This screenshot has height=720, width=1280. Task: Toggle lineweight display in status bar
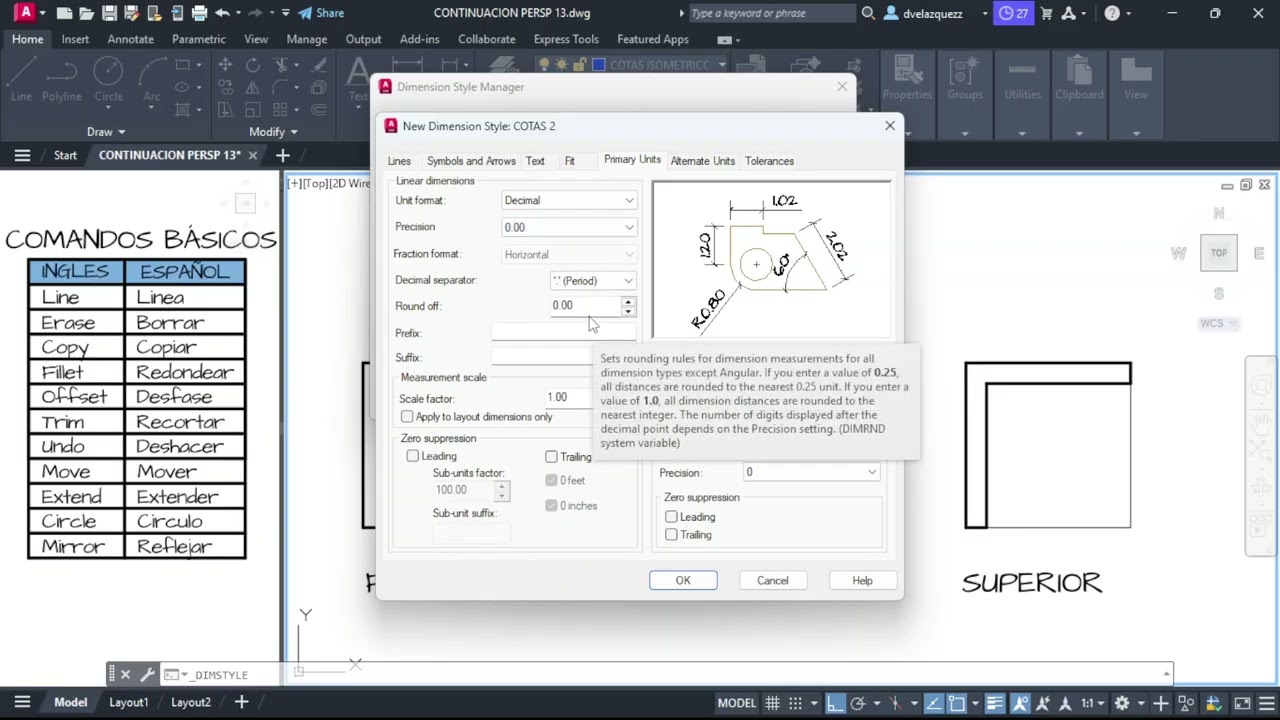tap(994, 703)
